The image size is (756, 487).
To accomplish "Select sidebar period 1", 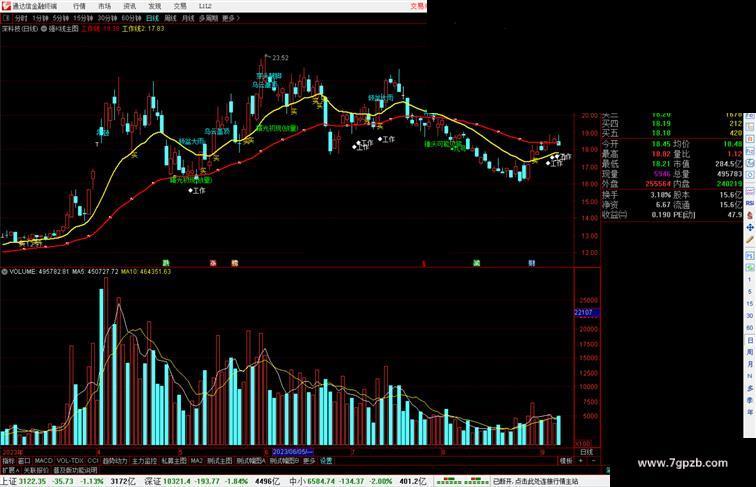I will click(x=750, y=280).
